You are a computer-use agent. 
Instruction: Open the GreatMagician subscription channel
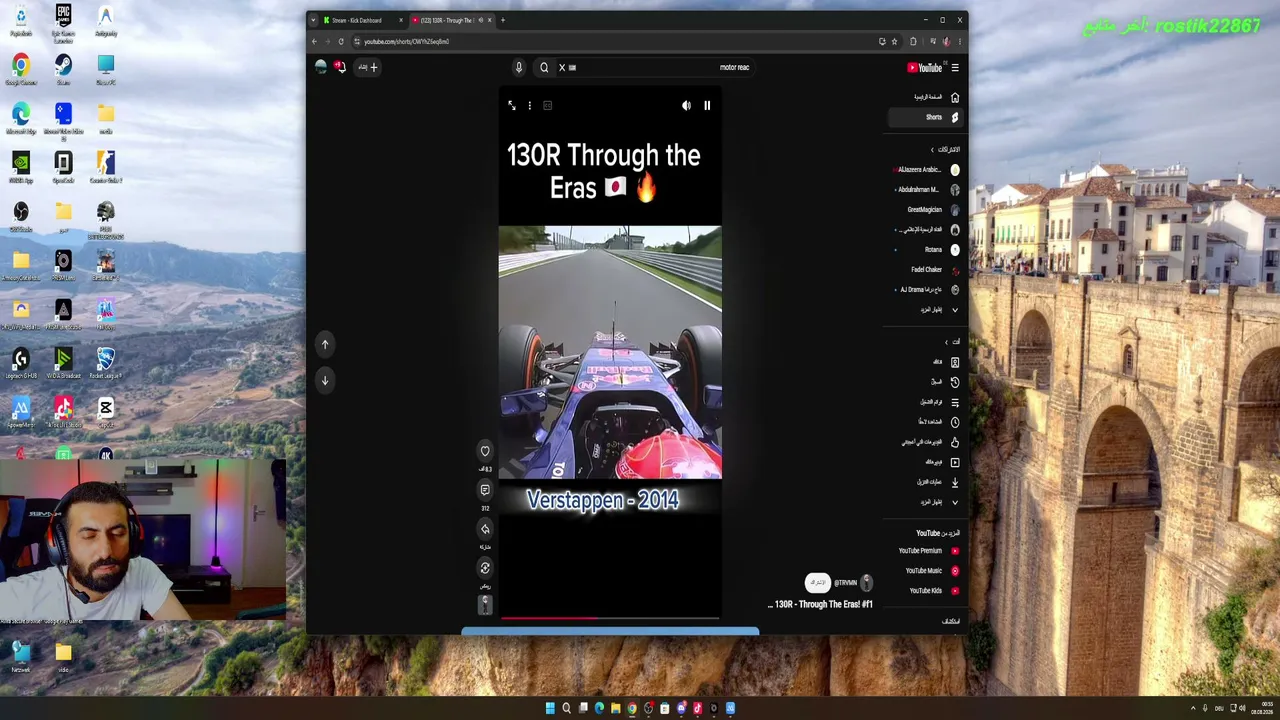(924, 210)
